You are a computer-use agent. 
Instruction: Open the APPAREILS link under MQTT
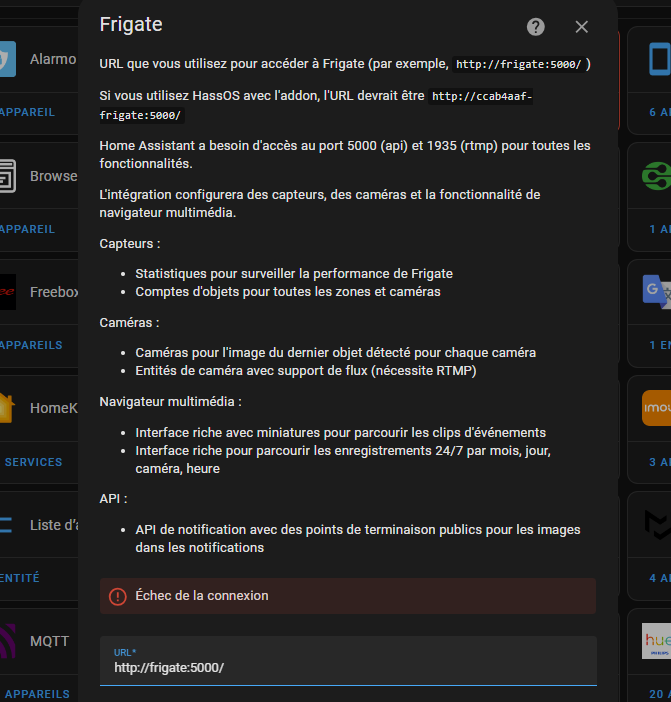point(36,693)
